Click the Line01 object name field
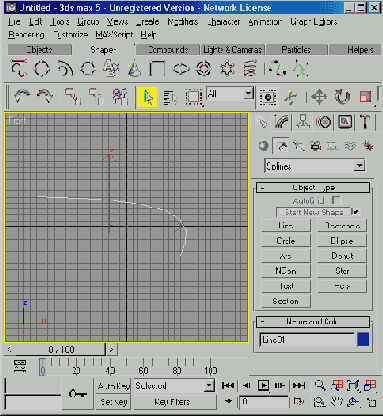 307,340
